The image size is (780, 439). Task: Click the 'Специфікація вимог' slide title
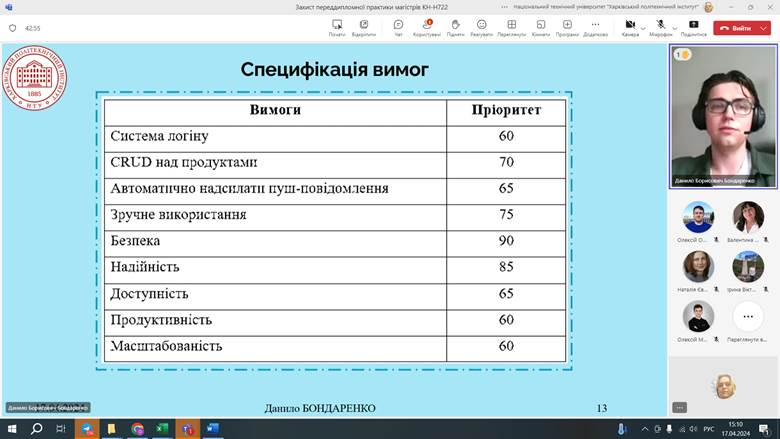334,70
